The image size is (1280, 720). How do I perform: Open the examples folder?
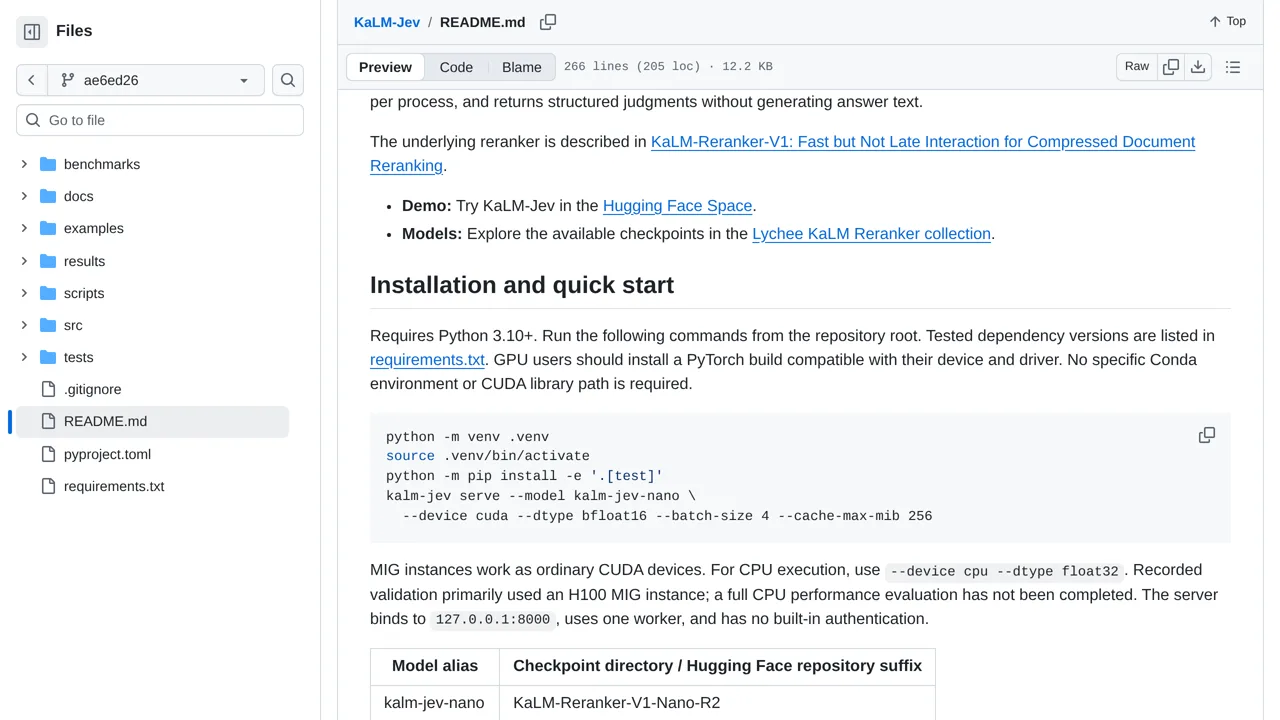tap(94, 228)
